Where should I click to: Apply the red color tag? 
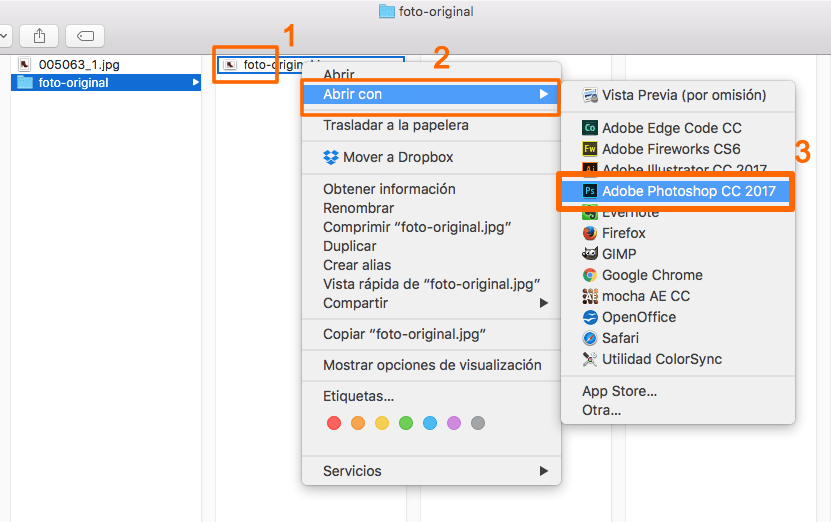334,423
